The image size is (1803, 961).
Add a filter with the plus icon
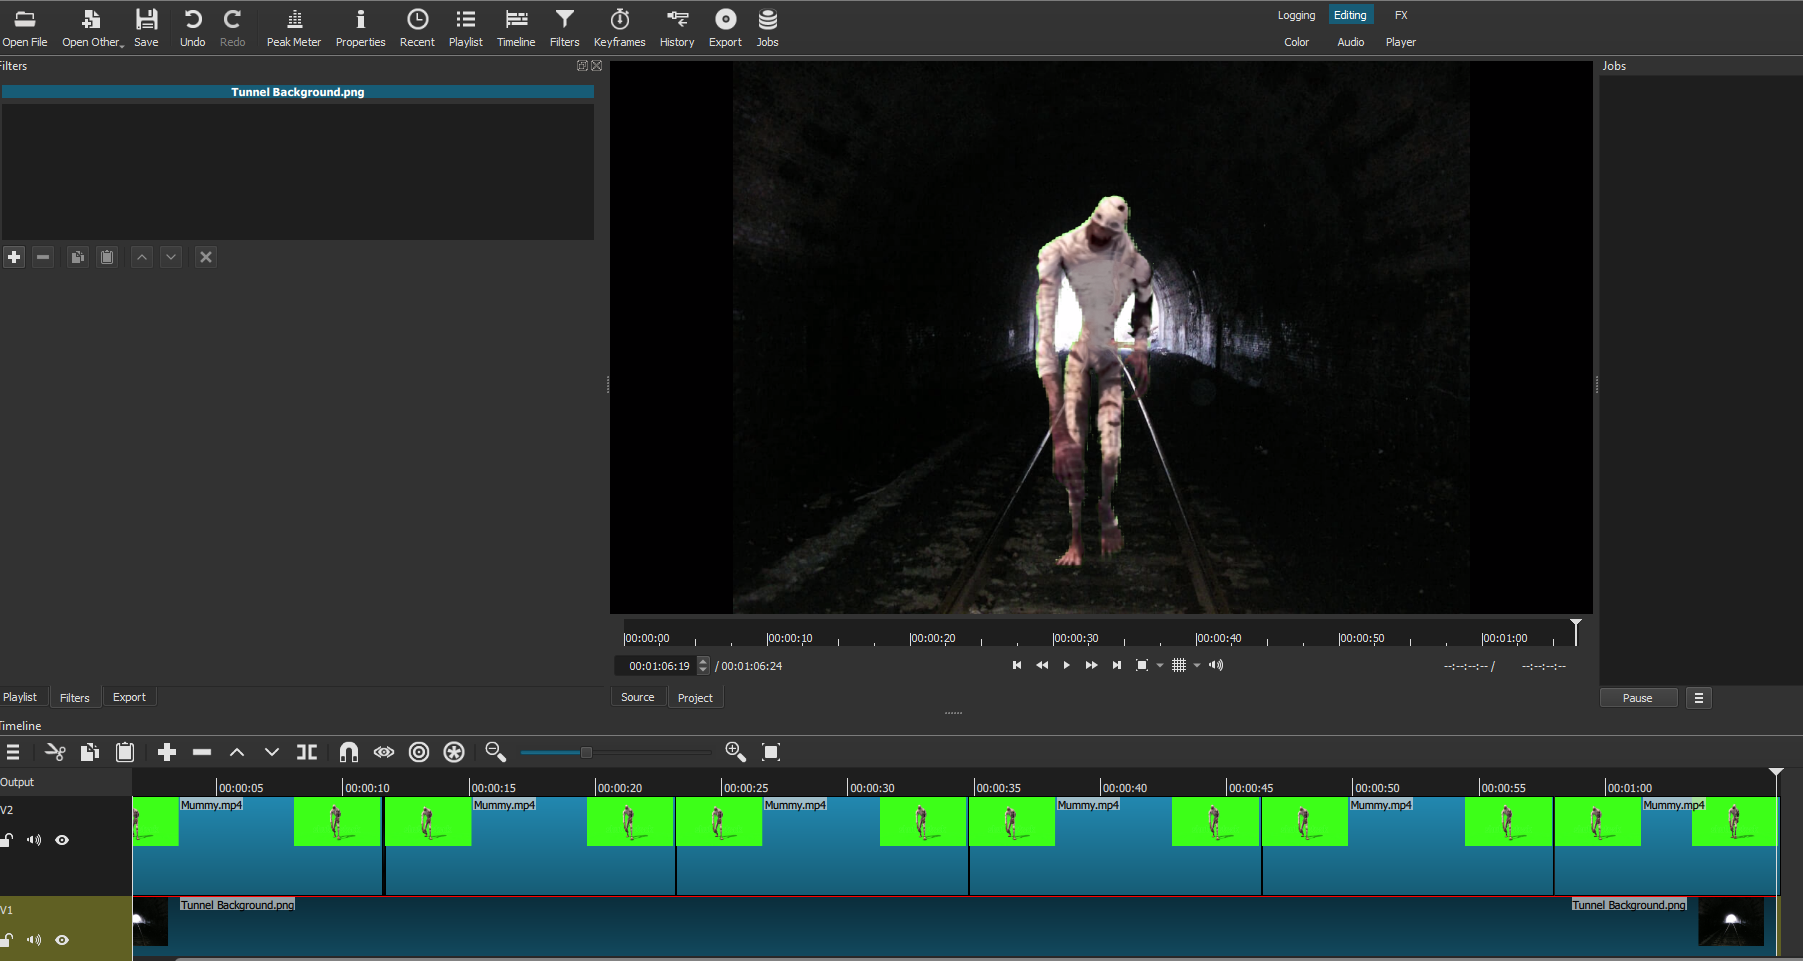point(13,256)
